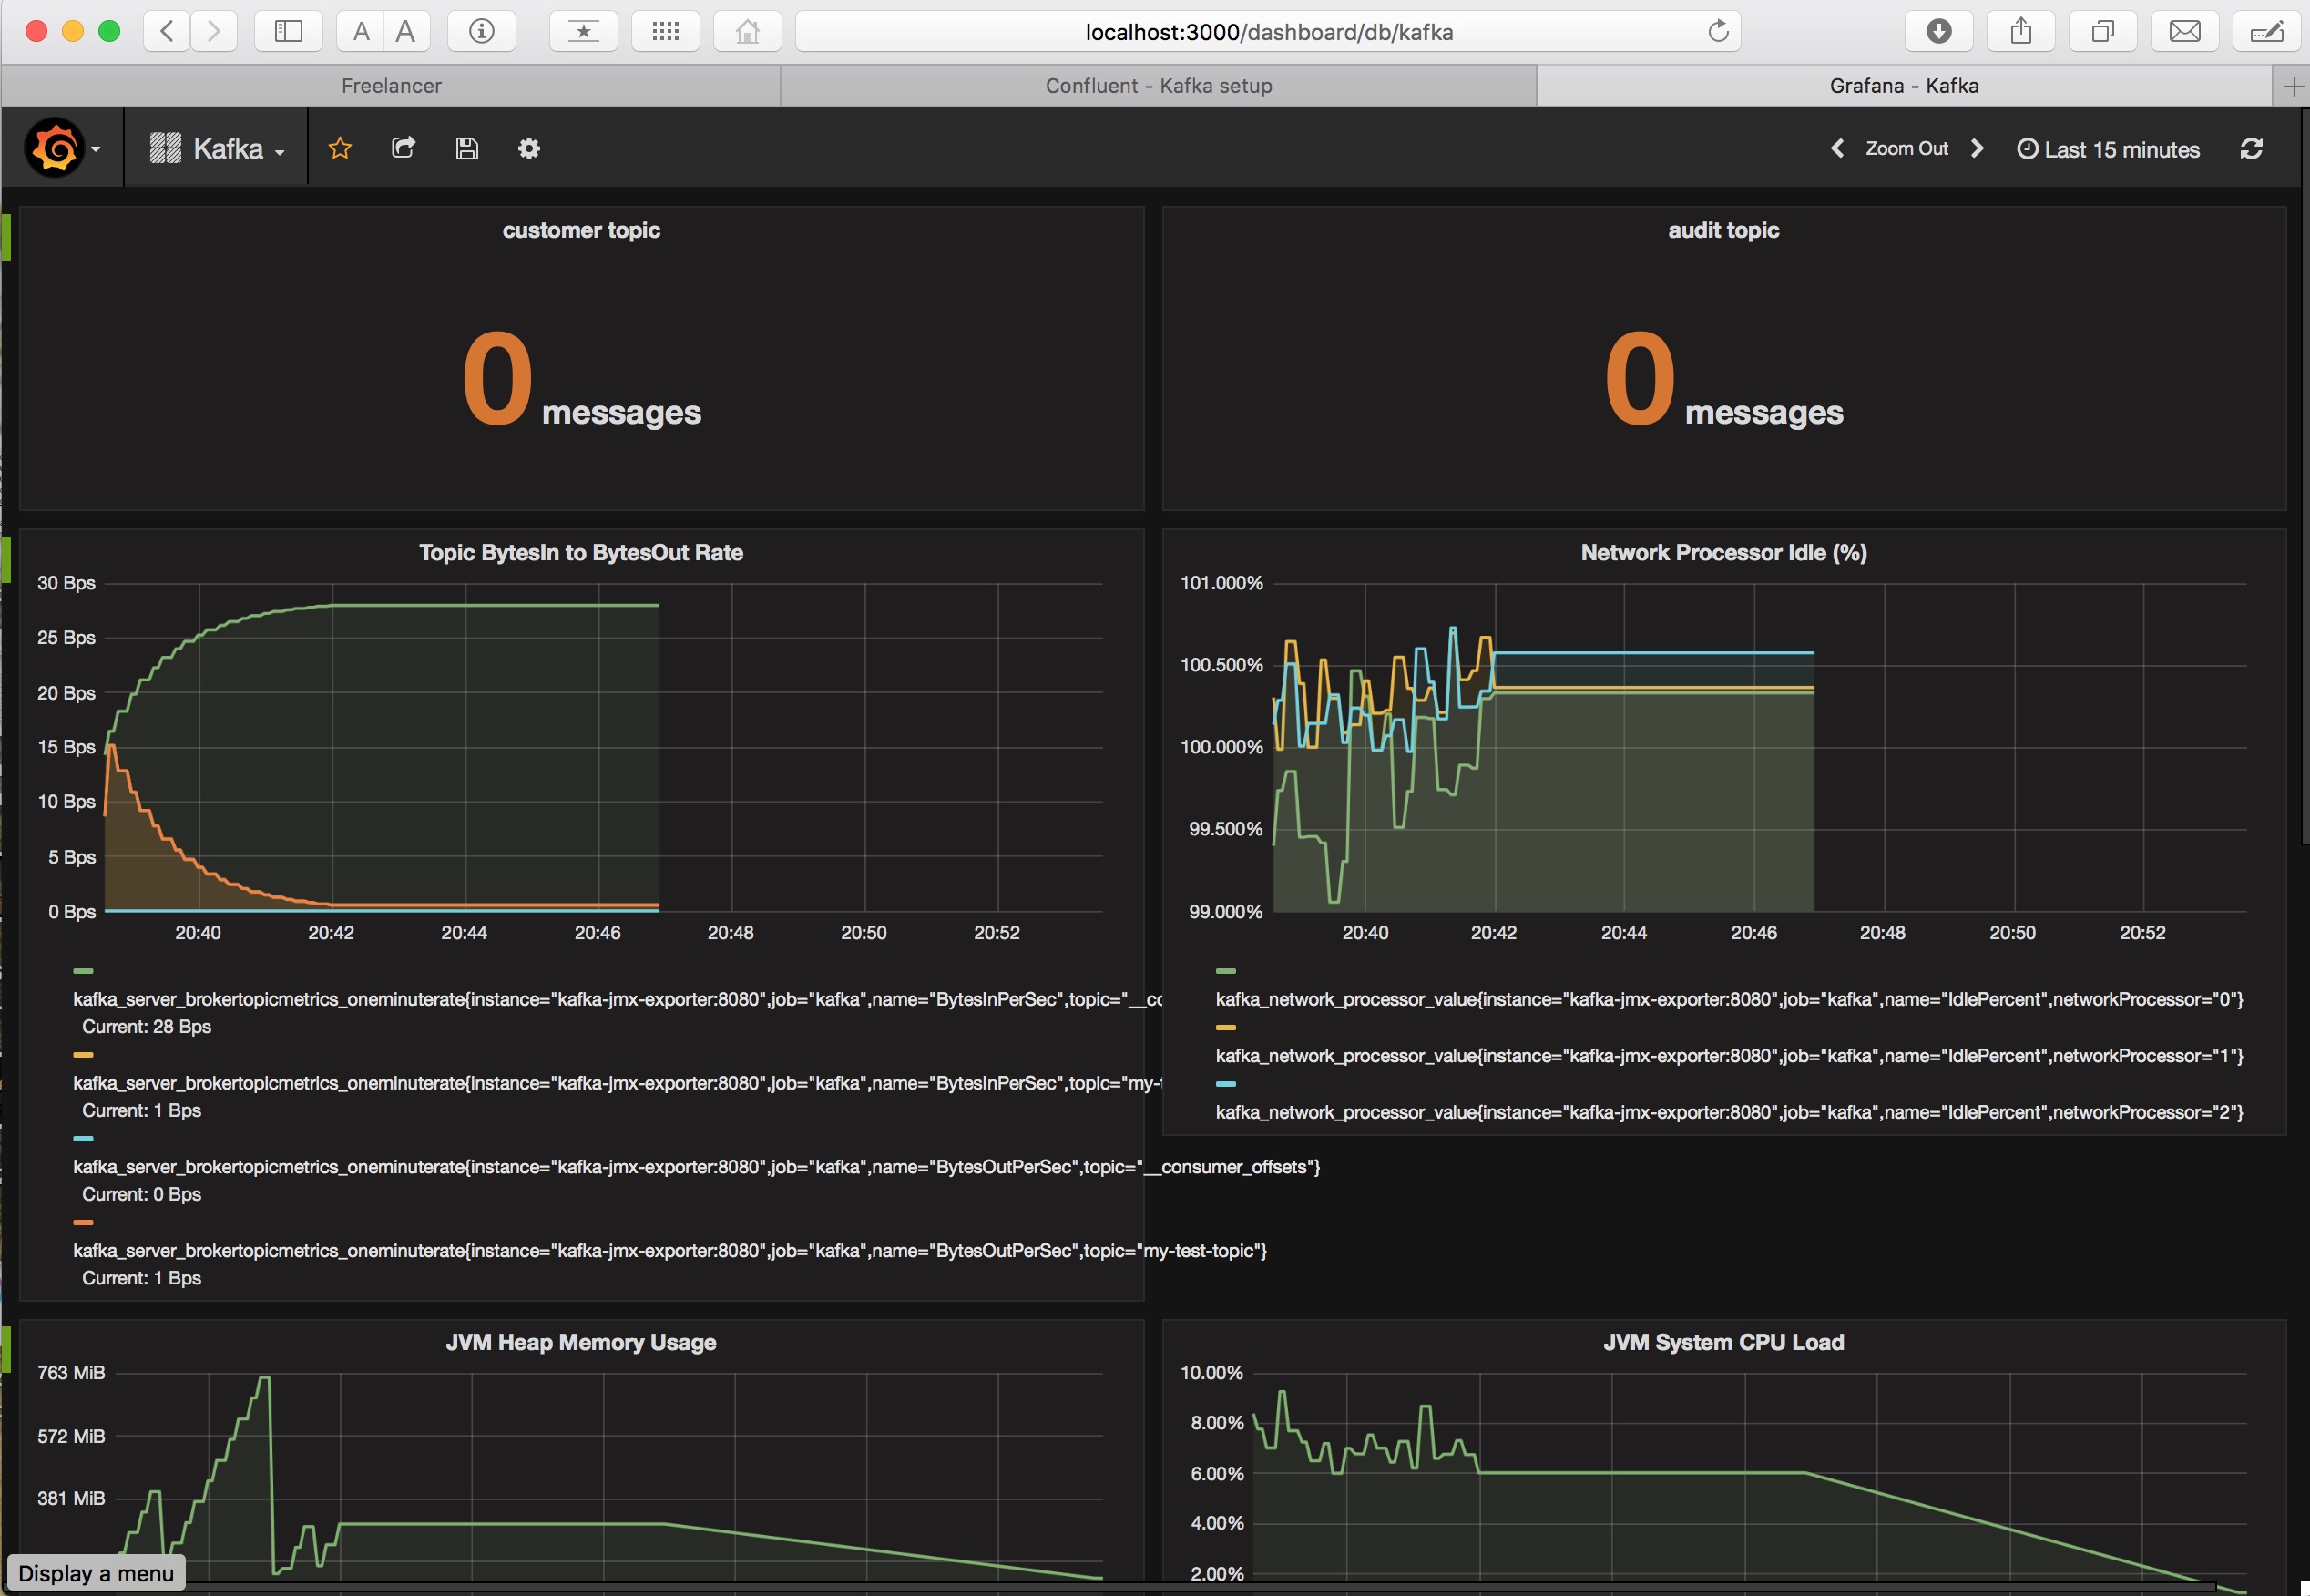Reload page via Safari address bar icon
The height and width of the screenshot is (1596, 2310).
tap(1718, 32)
